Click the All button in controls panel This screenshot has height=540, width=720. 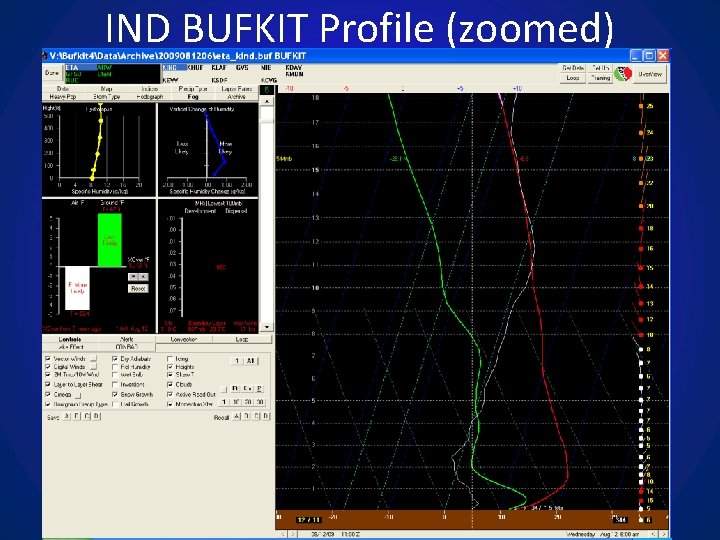pyautogui.click(x=251, y=361)
